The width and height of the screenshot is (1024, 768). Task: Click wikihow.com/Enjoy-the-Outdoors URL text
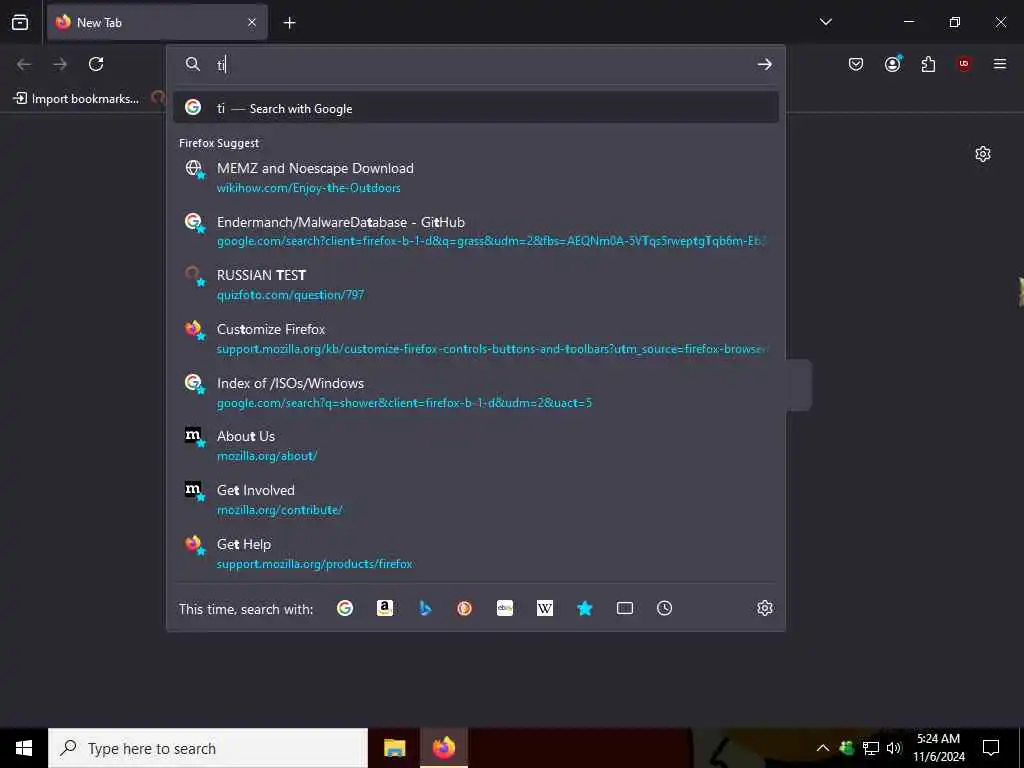click(x=308, y=188)
